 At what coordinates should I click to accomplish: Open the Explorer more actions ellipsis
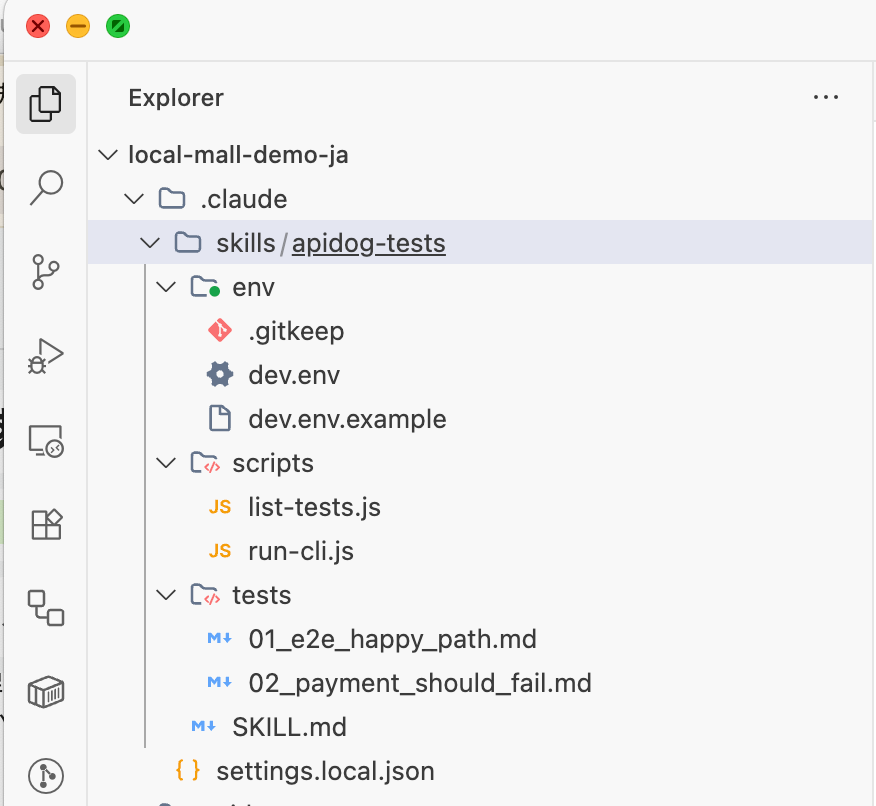(826, 97)
